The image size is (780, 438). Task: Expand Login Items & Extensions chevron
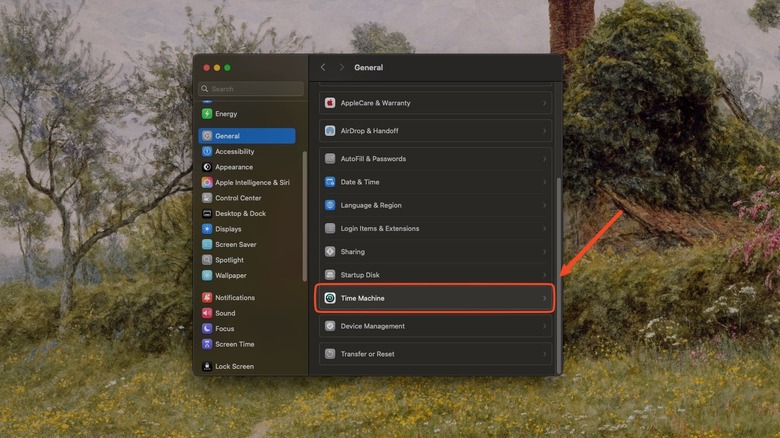point(545,229)
